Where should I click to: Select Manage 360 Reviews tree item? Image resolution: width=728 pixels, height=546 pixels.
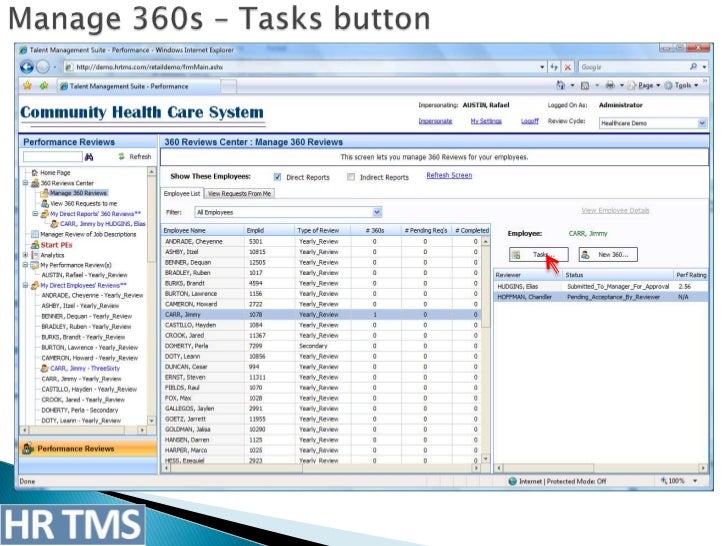78,193
